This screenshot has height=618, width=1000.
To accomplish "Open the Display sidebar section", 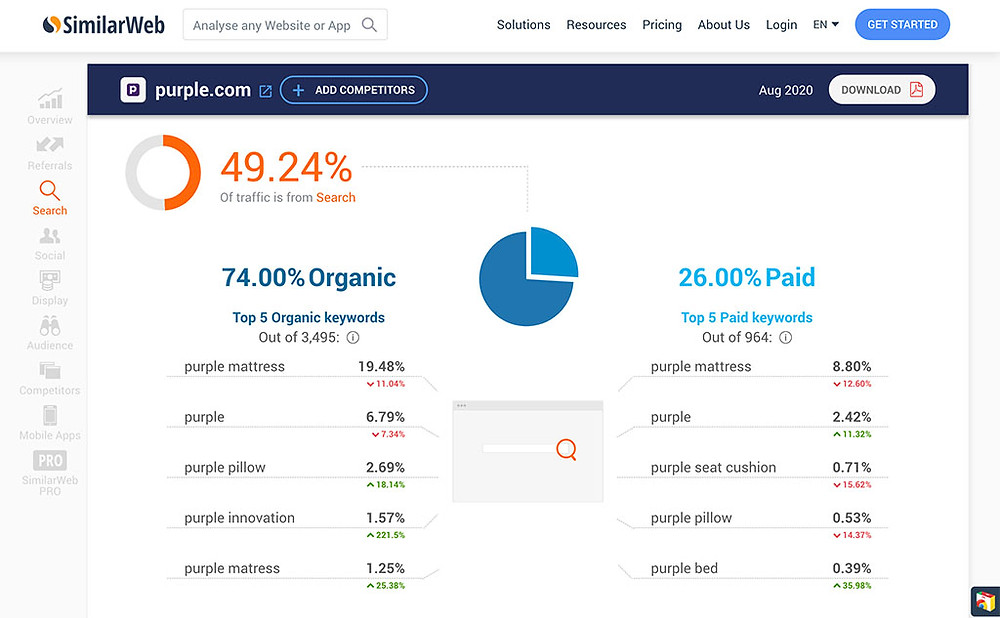I will pos(50,288).
